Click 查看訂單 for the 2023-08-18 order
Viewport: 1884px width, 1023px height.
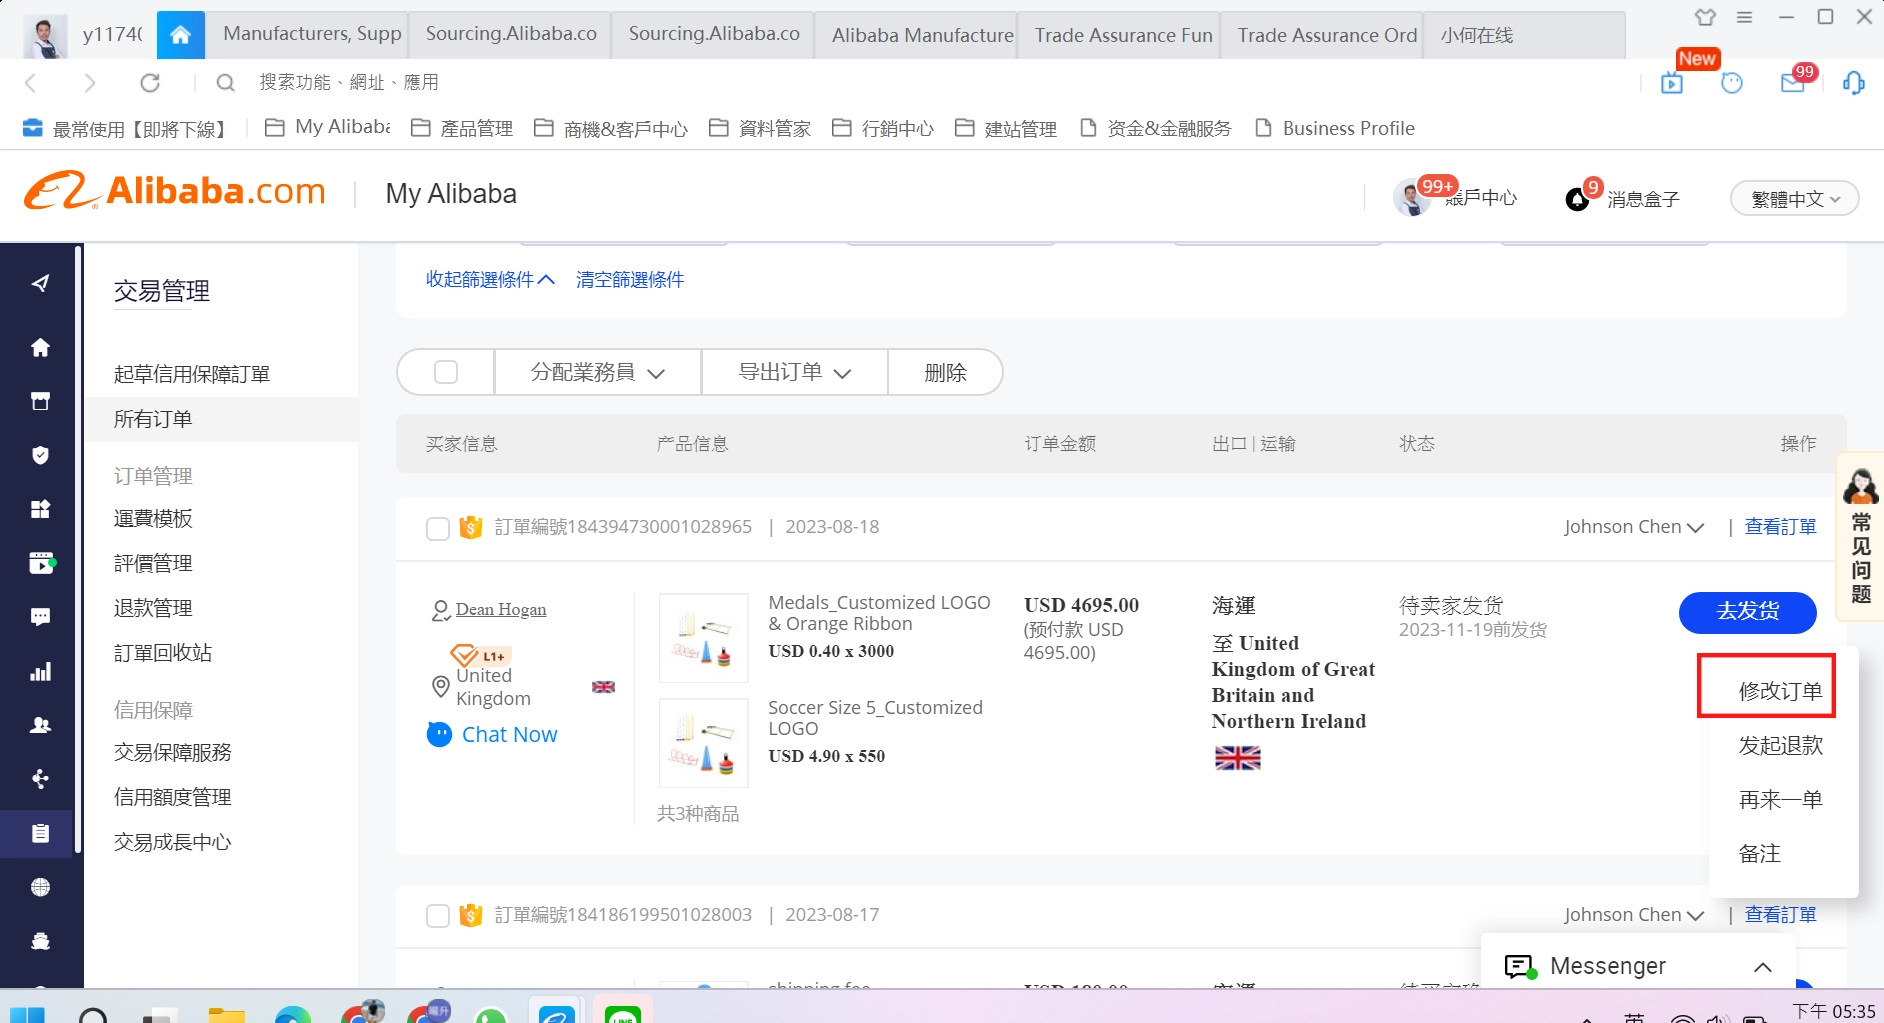click(1781, 527)
